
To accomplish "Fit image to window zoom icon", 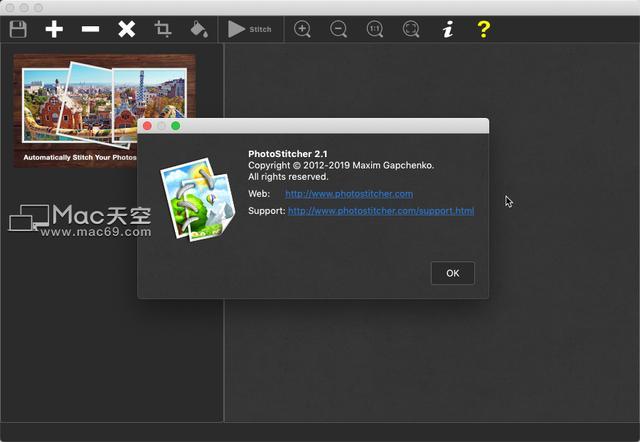I will coord(411,29).
